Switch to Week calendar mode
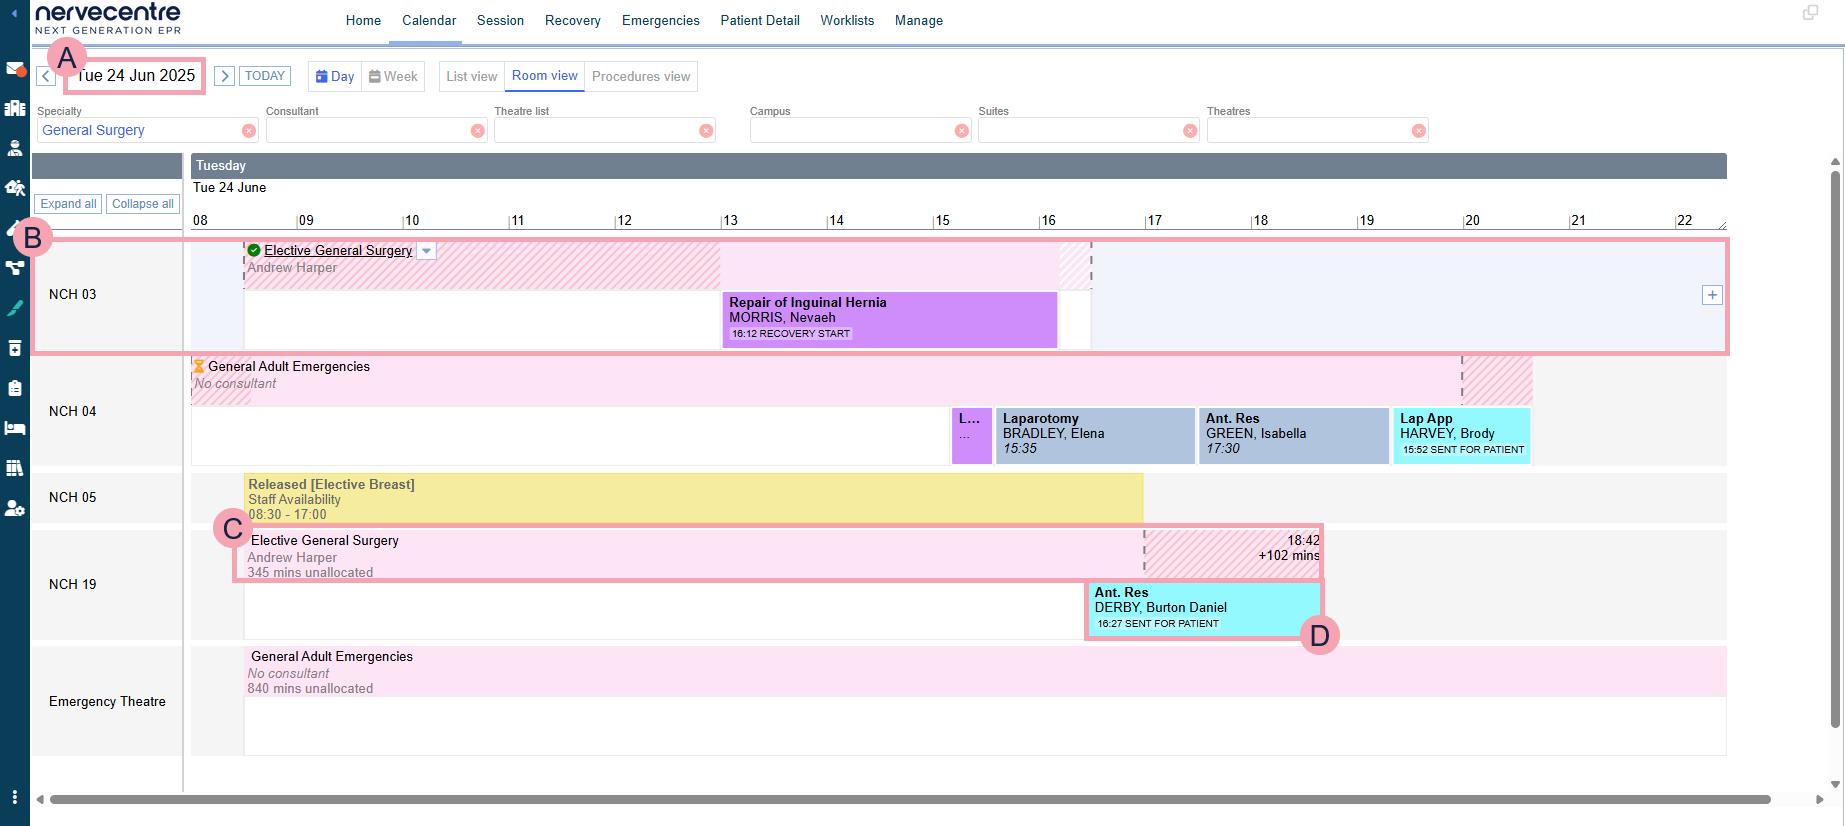Viewport: 1845px width, 826px height. (x=393, y=77)
